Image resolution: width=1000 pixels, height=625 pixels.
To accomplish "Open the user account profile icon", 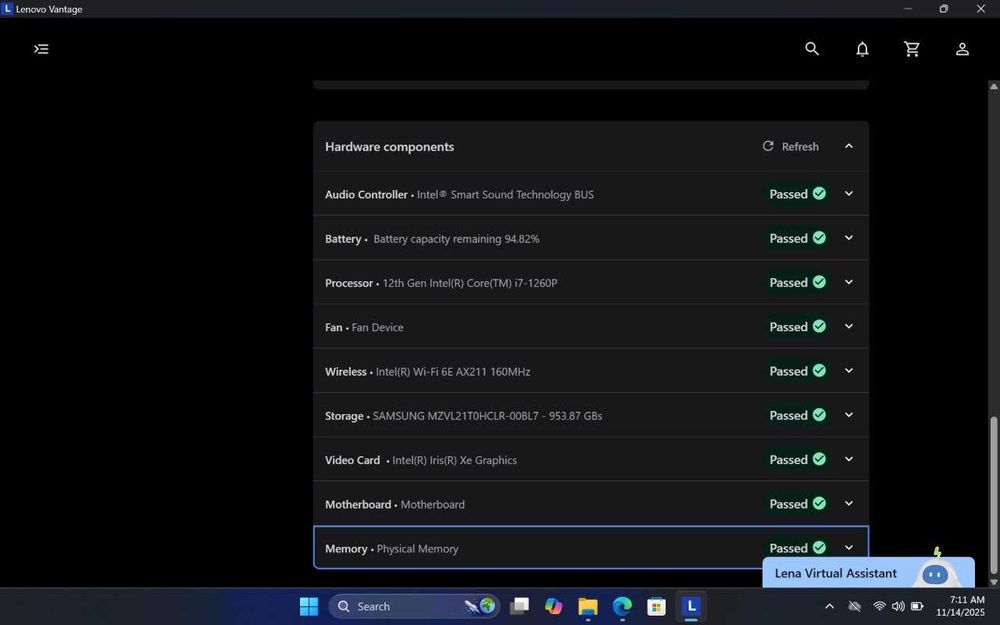I will (962, 49).
